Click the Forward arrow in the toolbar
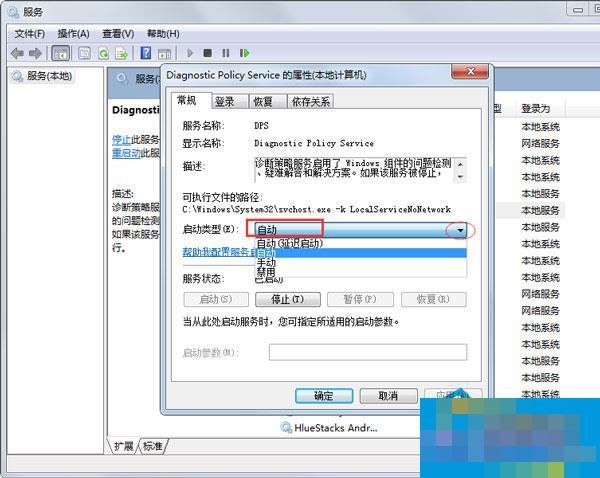The width and height of the screenshot is (600, 478). (35, 53)
